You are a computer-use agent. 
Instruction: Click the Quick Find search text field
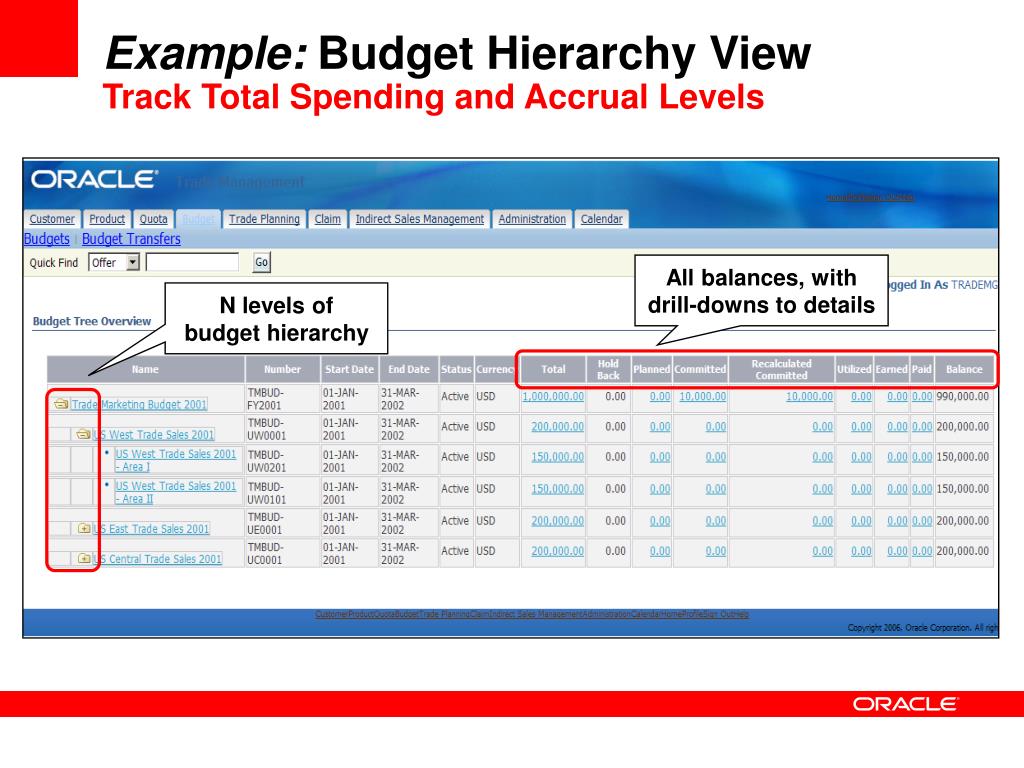point(192,263)
